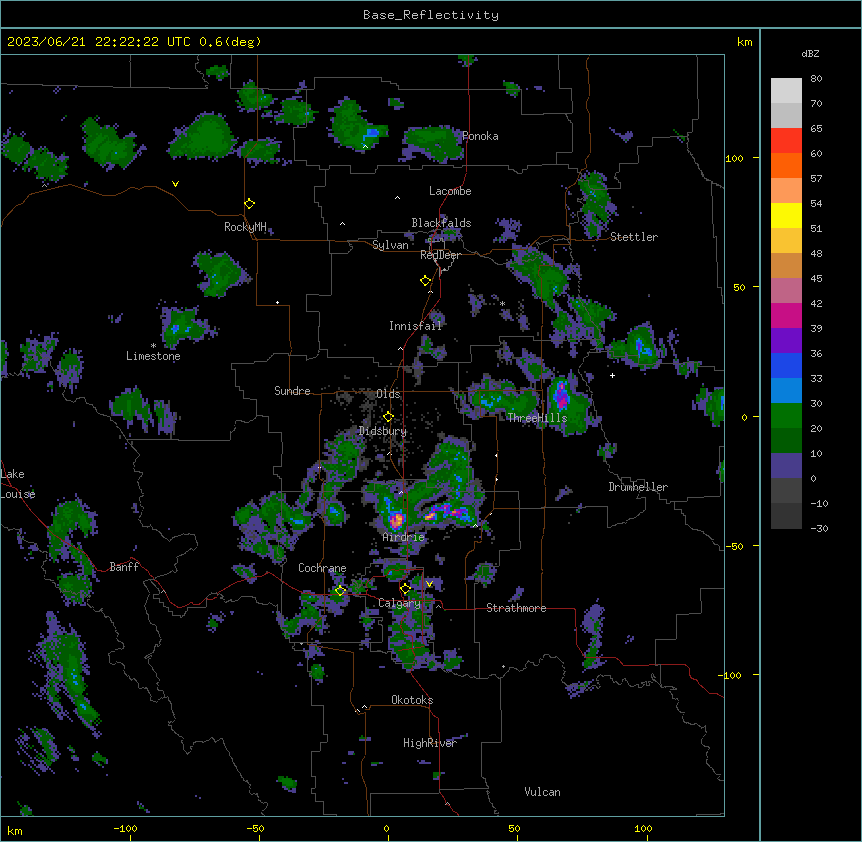Click the yellow marker near Olds

pyautogui.click(x=388, y=416)
